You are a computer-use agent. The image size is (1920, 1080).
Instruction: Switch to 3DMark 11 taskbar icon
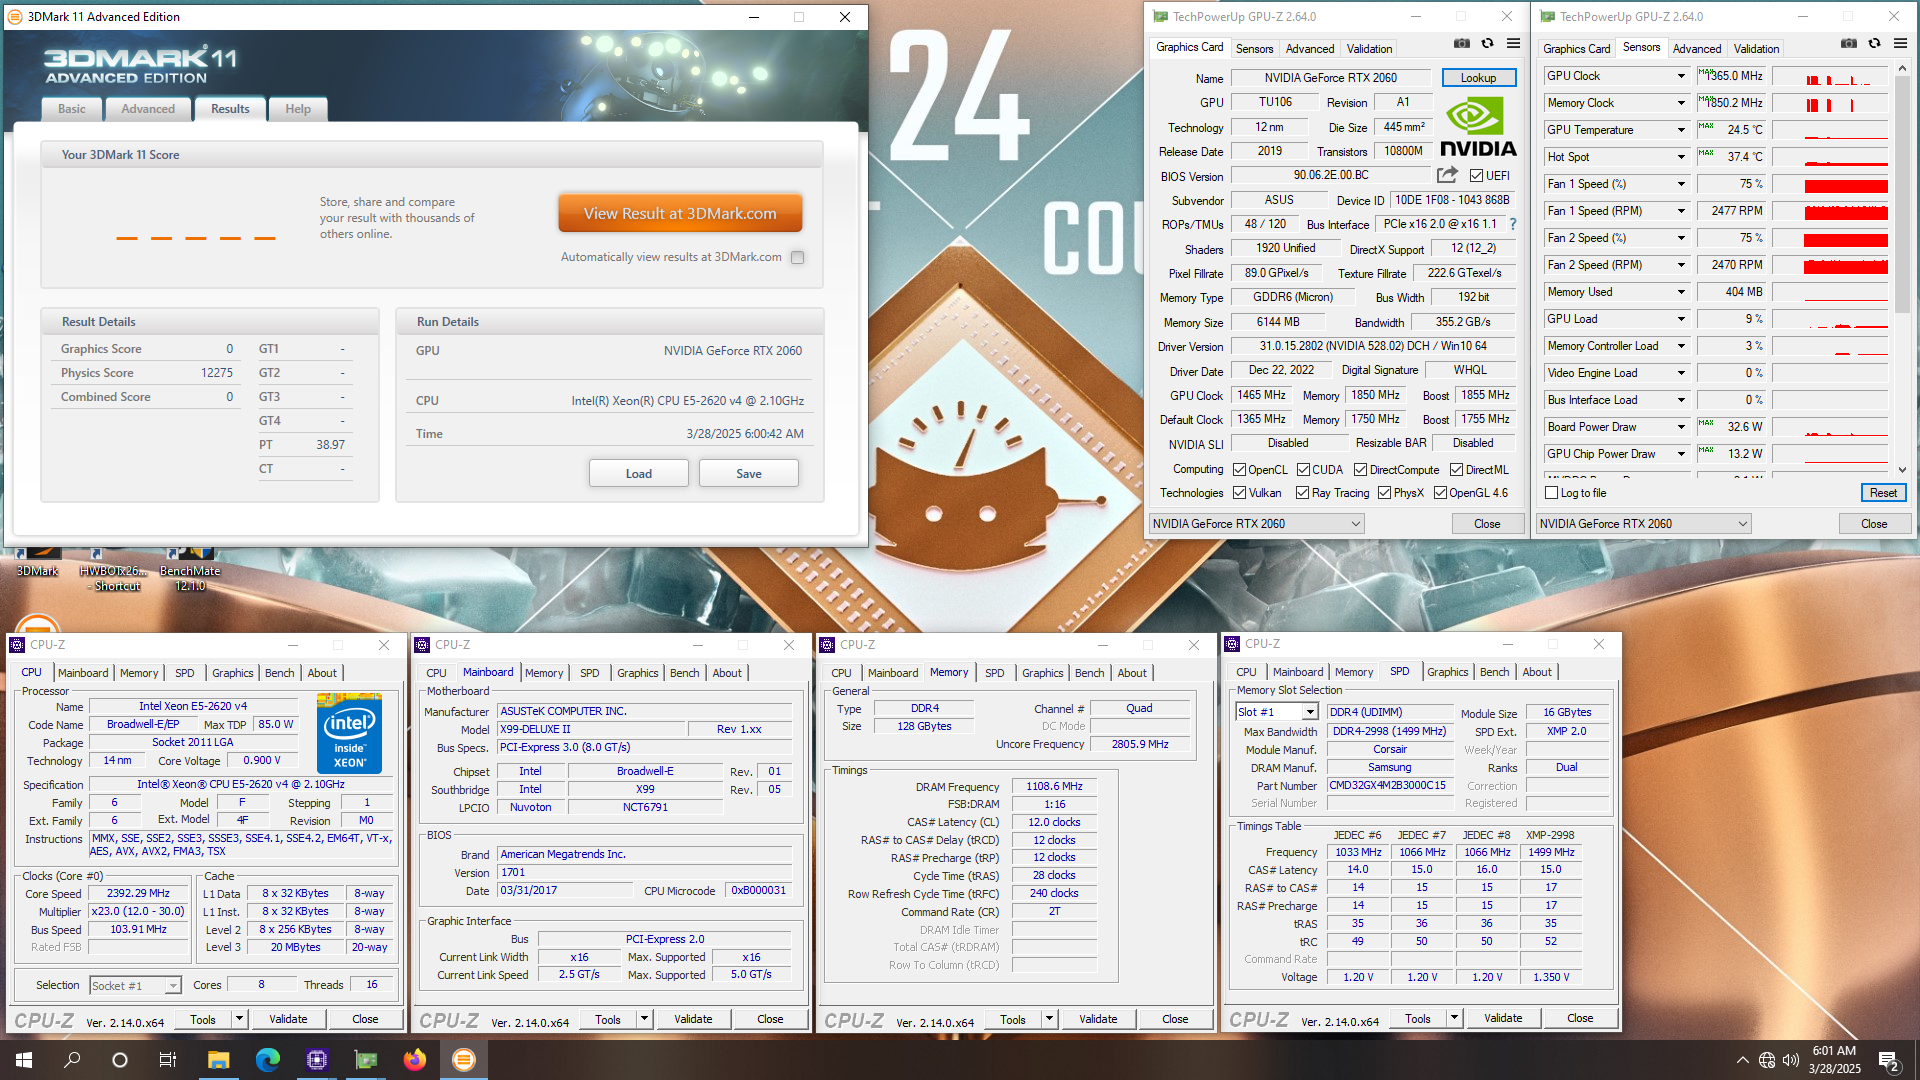(464, 1060)
